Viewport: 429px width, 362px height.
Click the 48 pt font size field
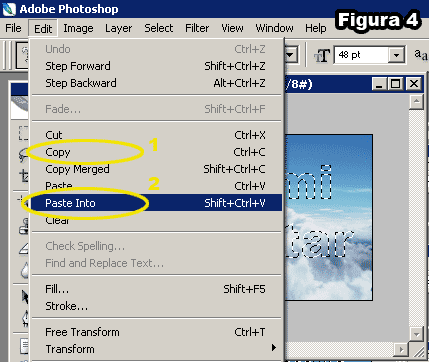(362, 55)
